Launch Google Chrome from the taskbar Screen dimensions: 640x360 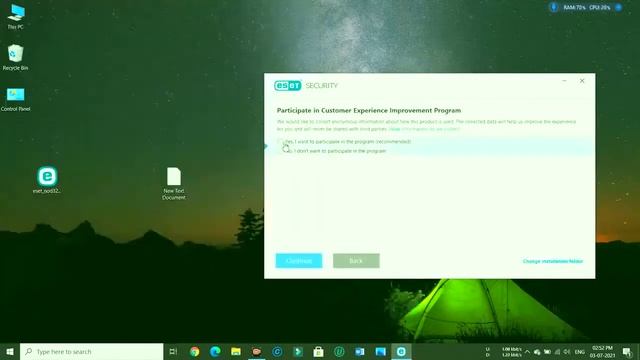pos(195,351)
